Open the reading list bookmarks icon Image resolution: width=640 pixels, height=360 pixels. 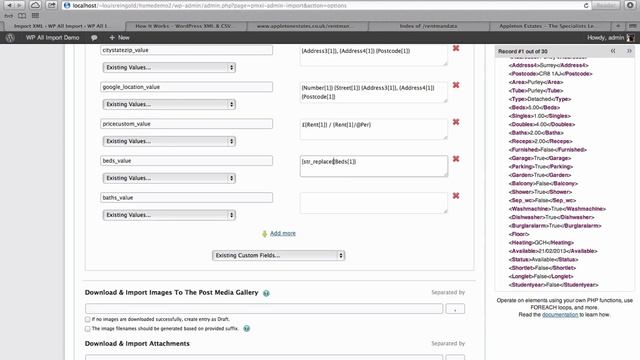pos(22,16)
